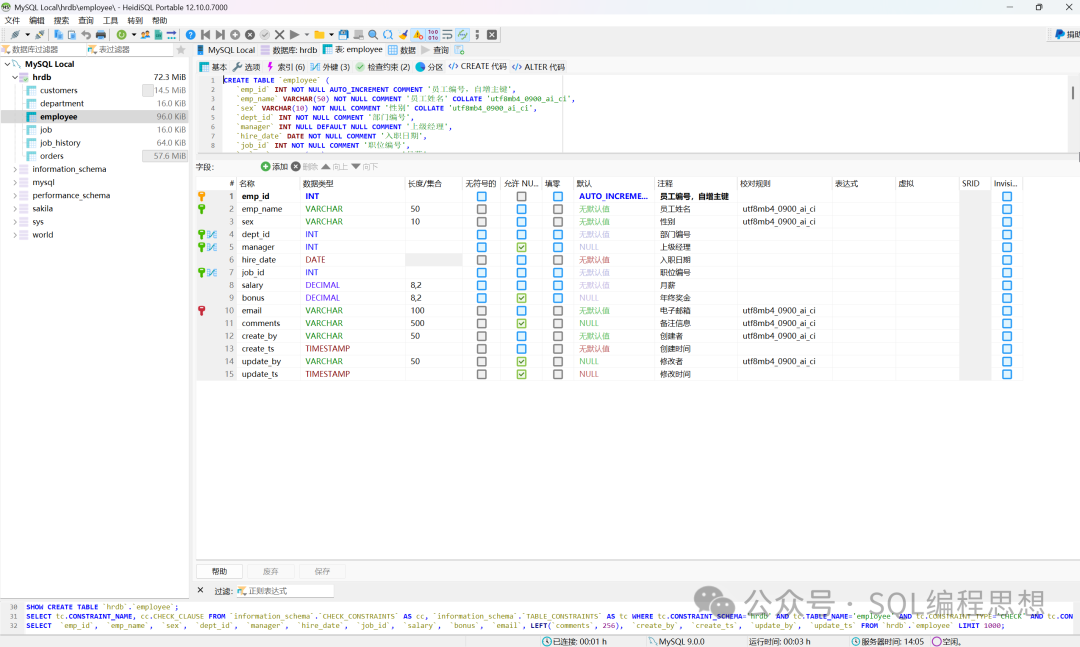Open the 工具 menu in the menu bar

click(x=110, y=20)
